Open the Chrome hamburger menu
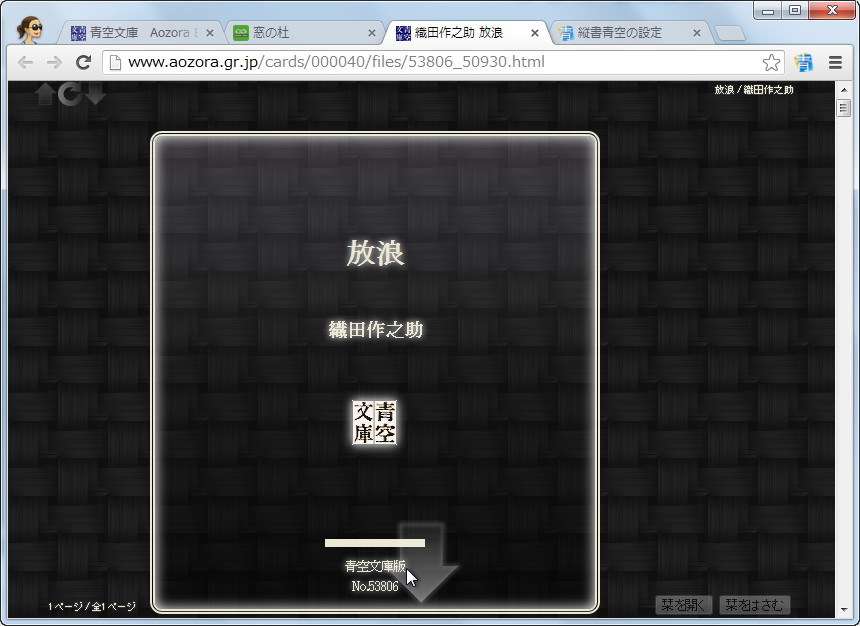The image size is (860, 626). (x=835, y=63)
